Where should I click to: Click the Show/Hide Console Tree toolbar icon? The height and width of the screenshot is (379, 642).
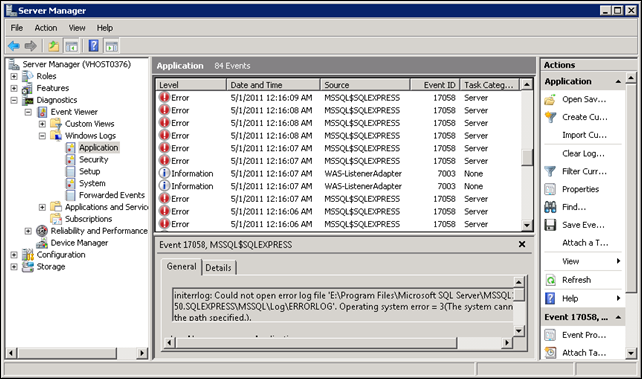pos(72,46)
